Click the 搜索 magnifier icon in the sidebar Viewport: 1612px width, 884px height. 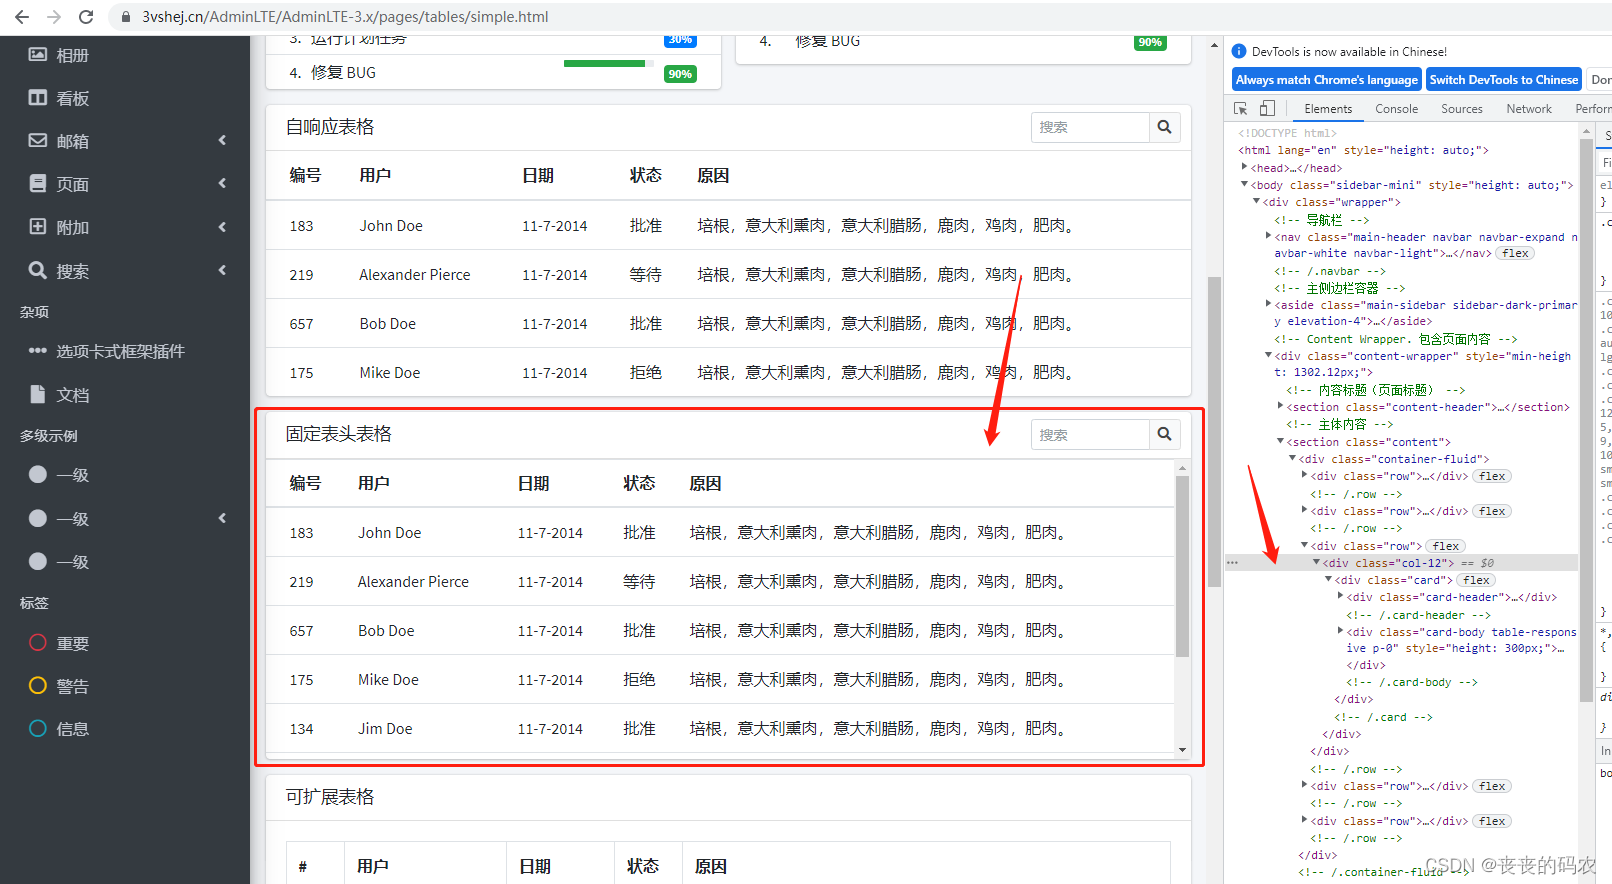[x=38, y=270]
